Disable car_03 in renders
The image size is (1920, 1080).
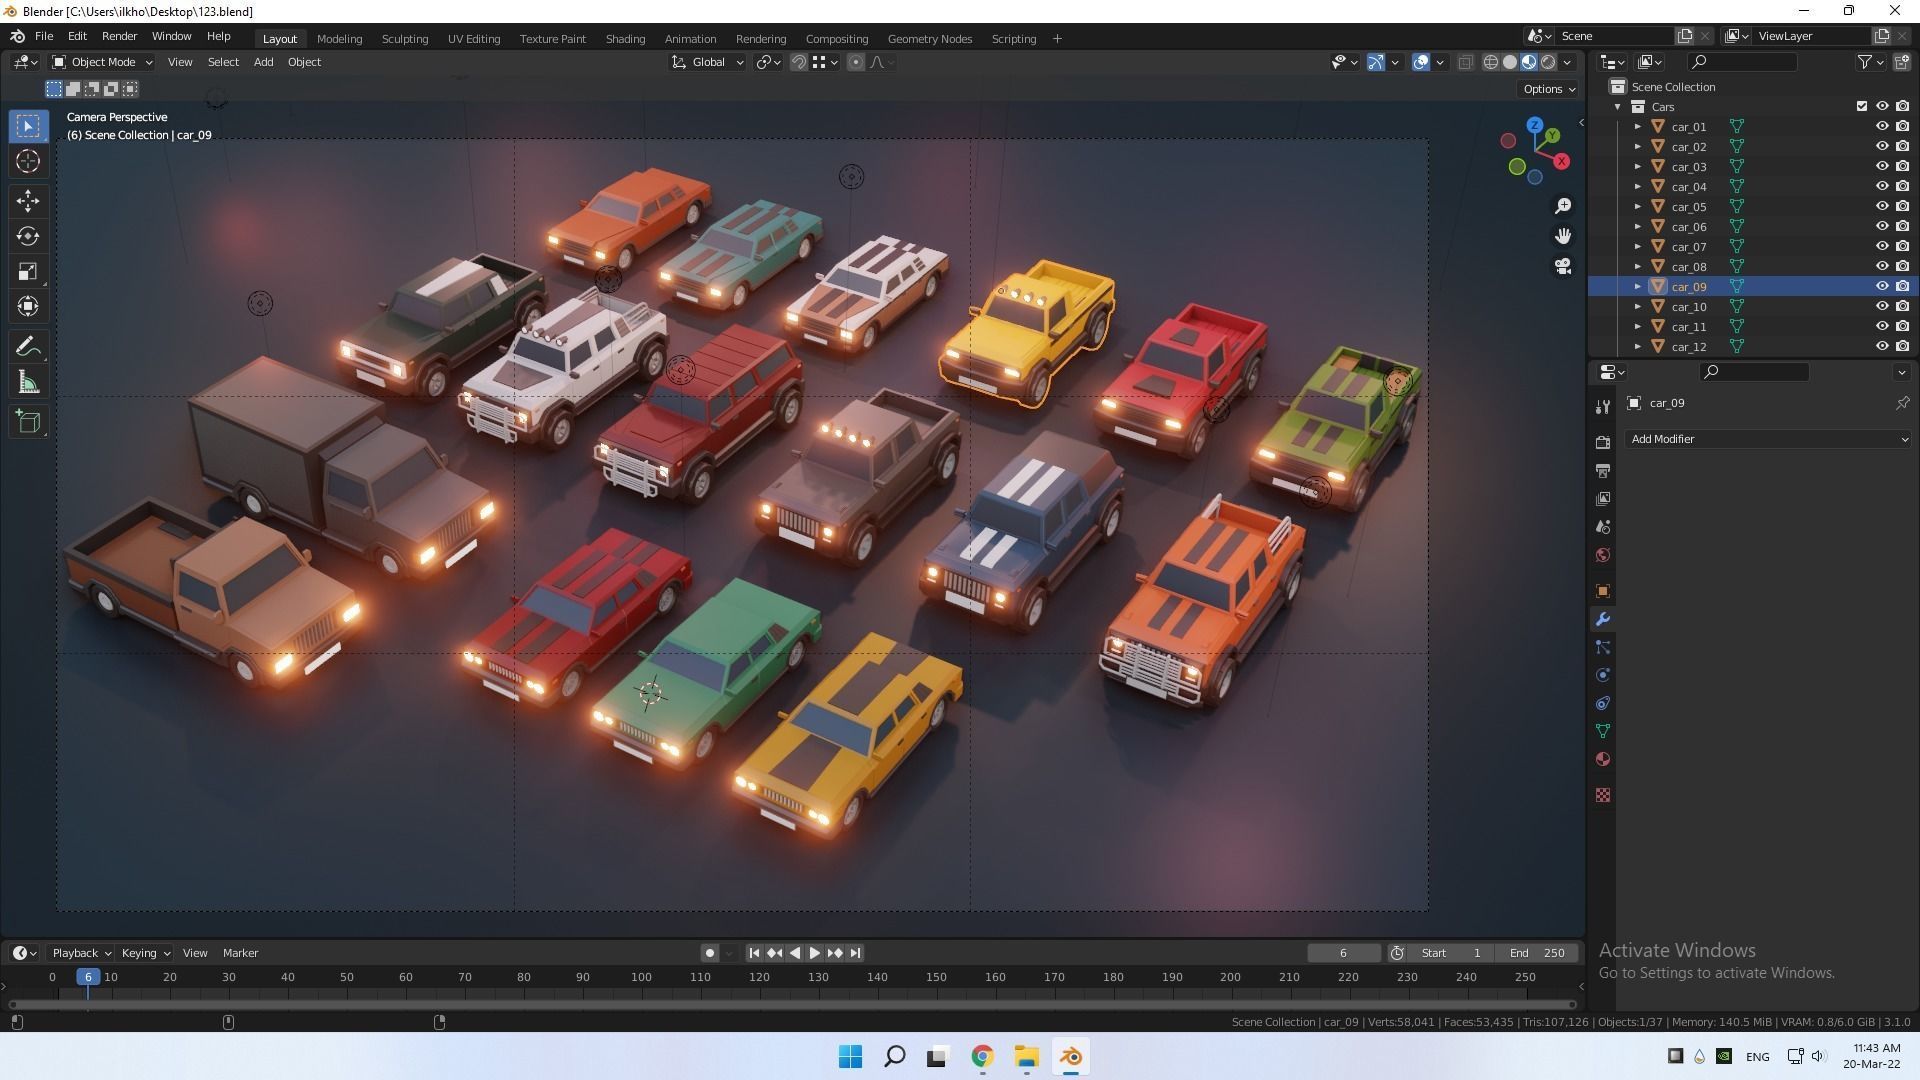(x=1902, y=167)
